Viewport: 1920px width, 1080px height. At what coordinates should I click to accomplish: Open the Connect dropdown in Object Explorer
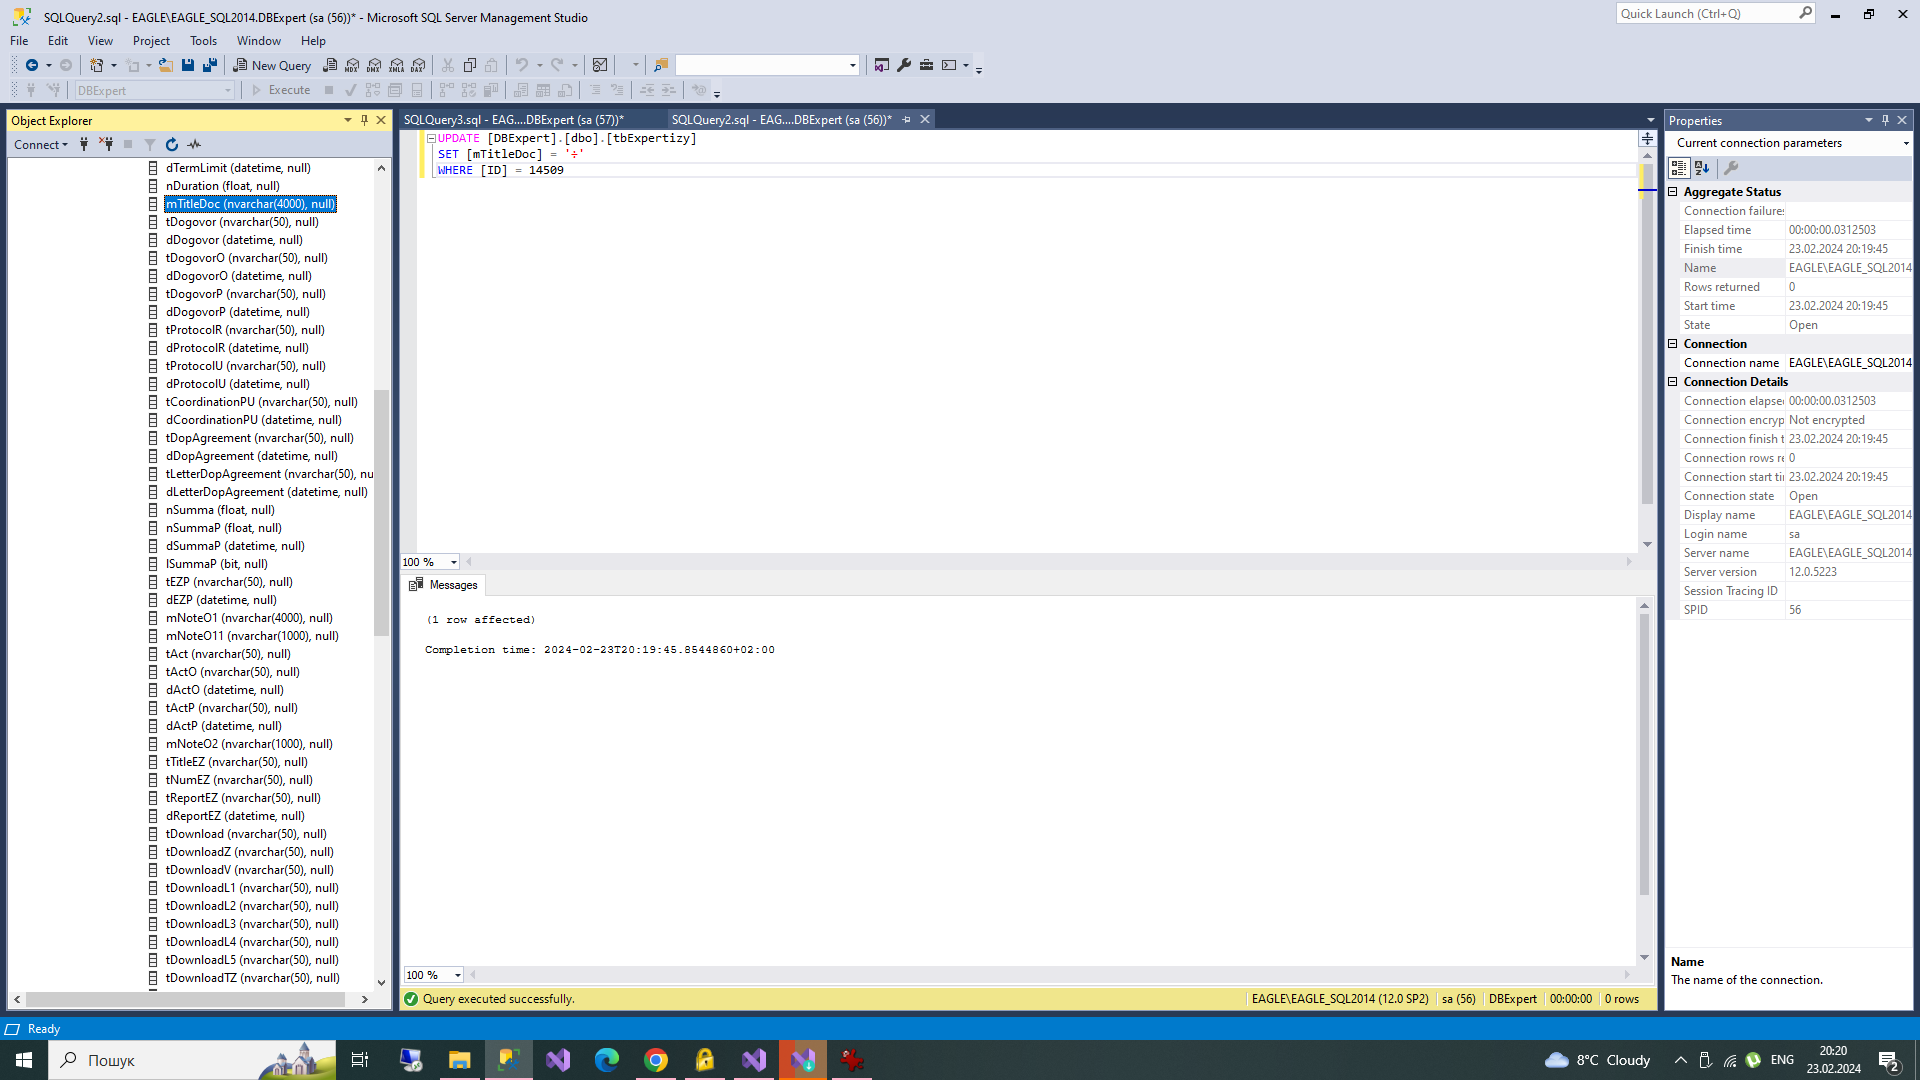point(41,145)
